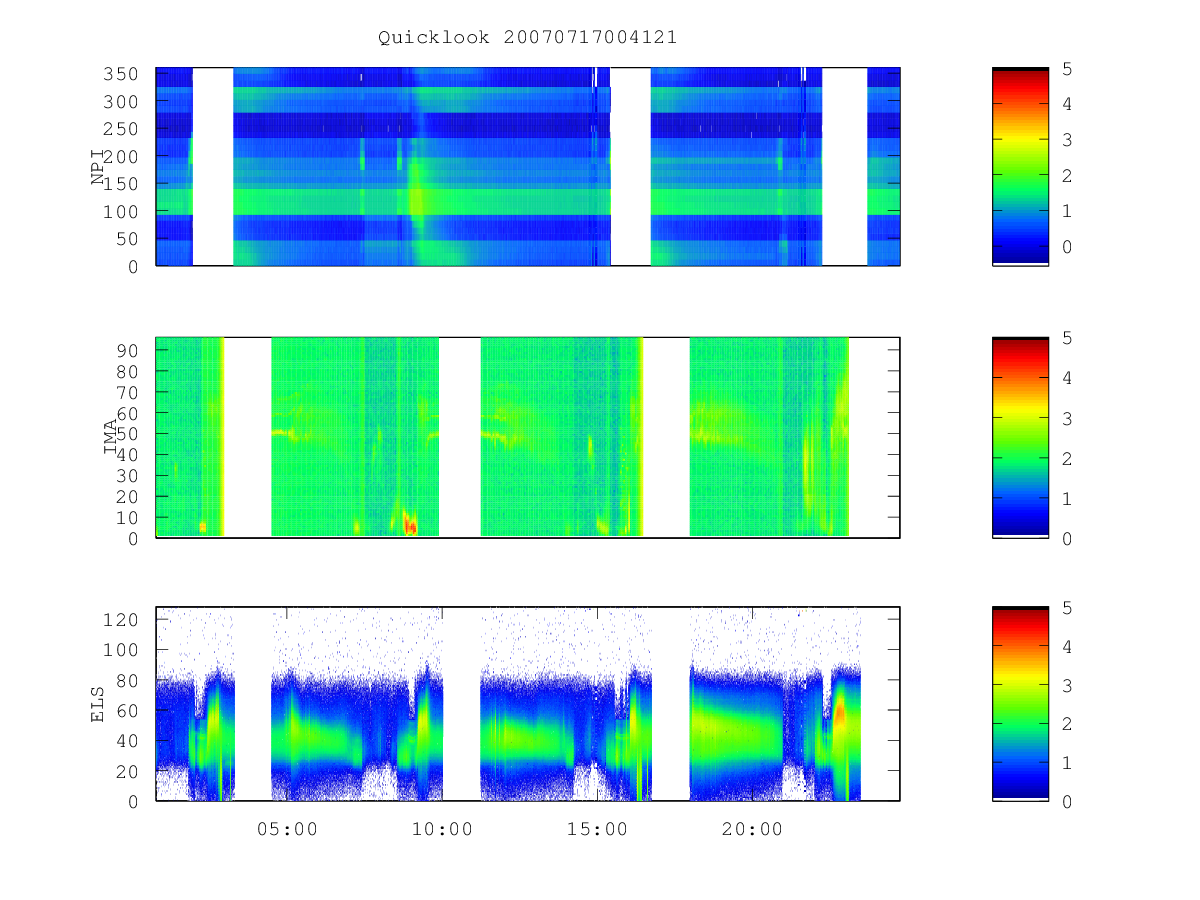
Task: Click value 2 on IMA colorbar scale
Action: pos(1068,458)
